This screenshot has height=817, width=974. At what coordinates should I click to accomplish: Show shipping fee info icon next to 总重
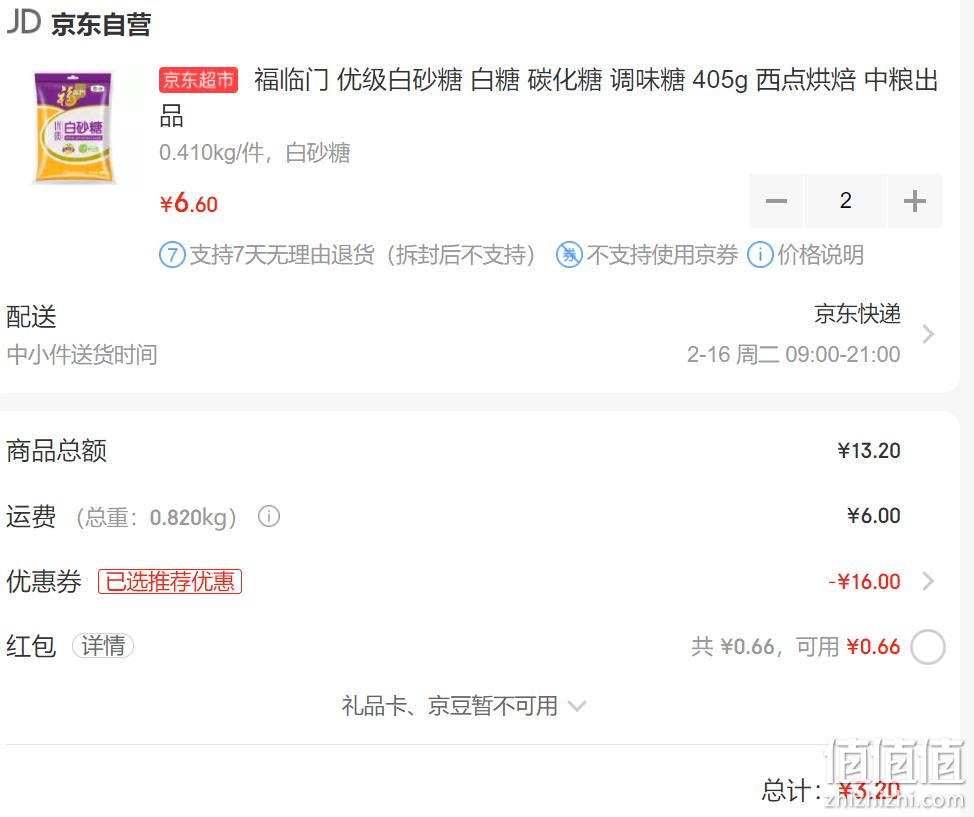pos(269,516)
